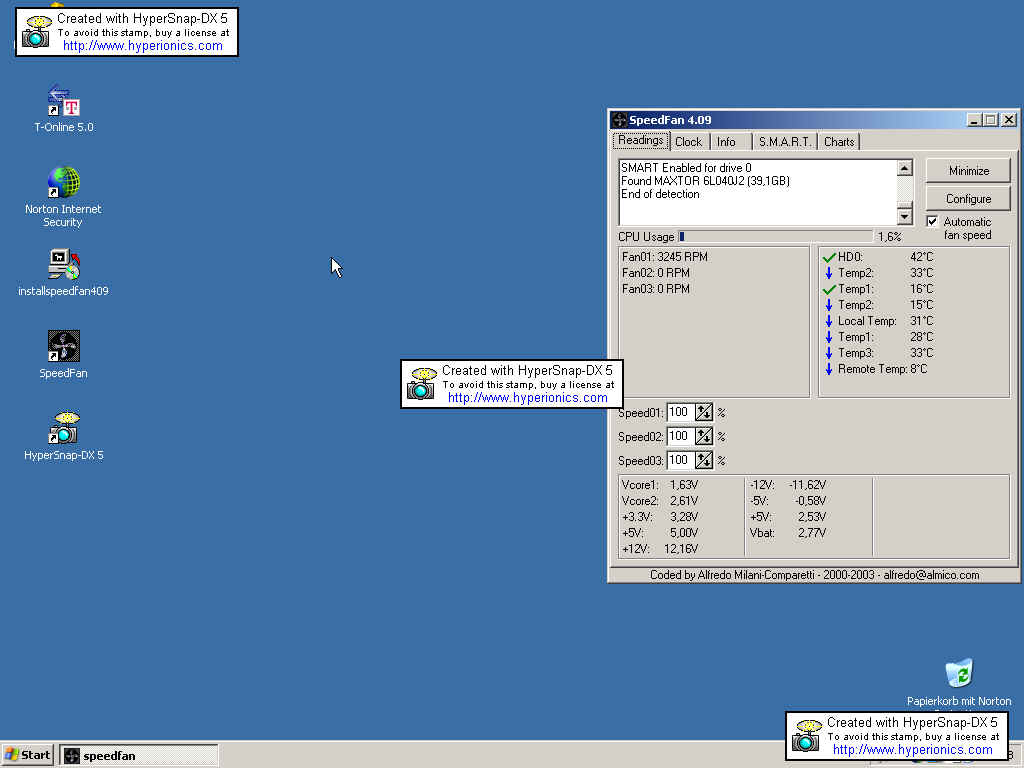This screenshot has width=1024, height=768.
Task: Click into the Speed02 percentage field
Action: [680, 436]
